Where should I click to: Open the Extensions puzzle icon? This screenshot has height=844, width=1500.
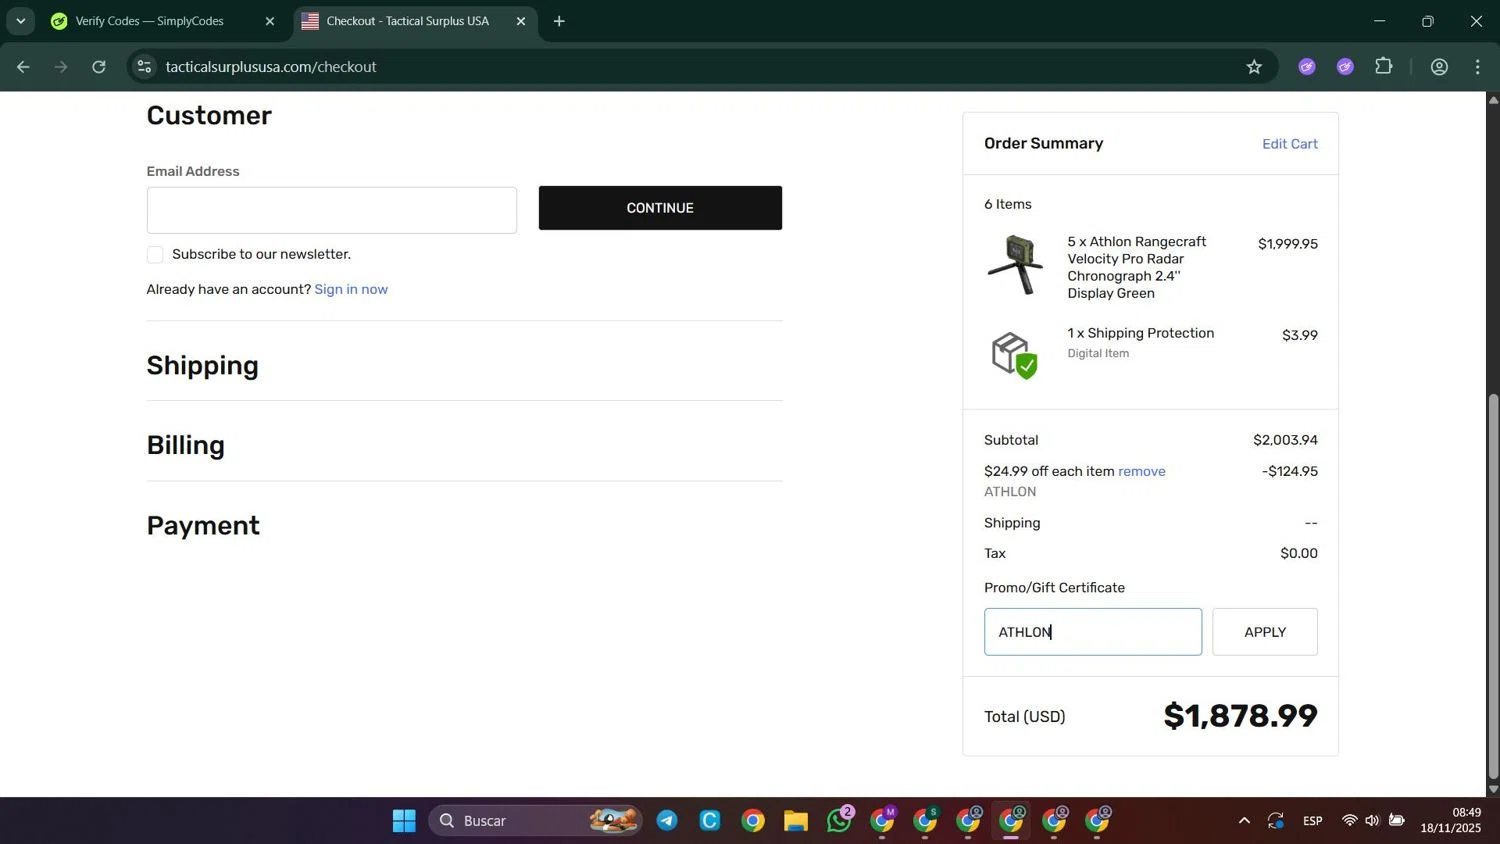pyautogui.click(x=1384, y=67)
